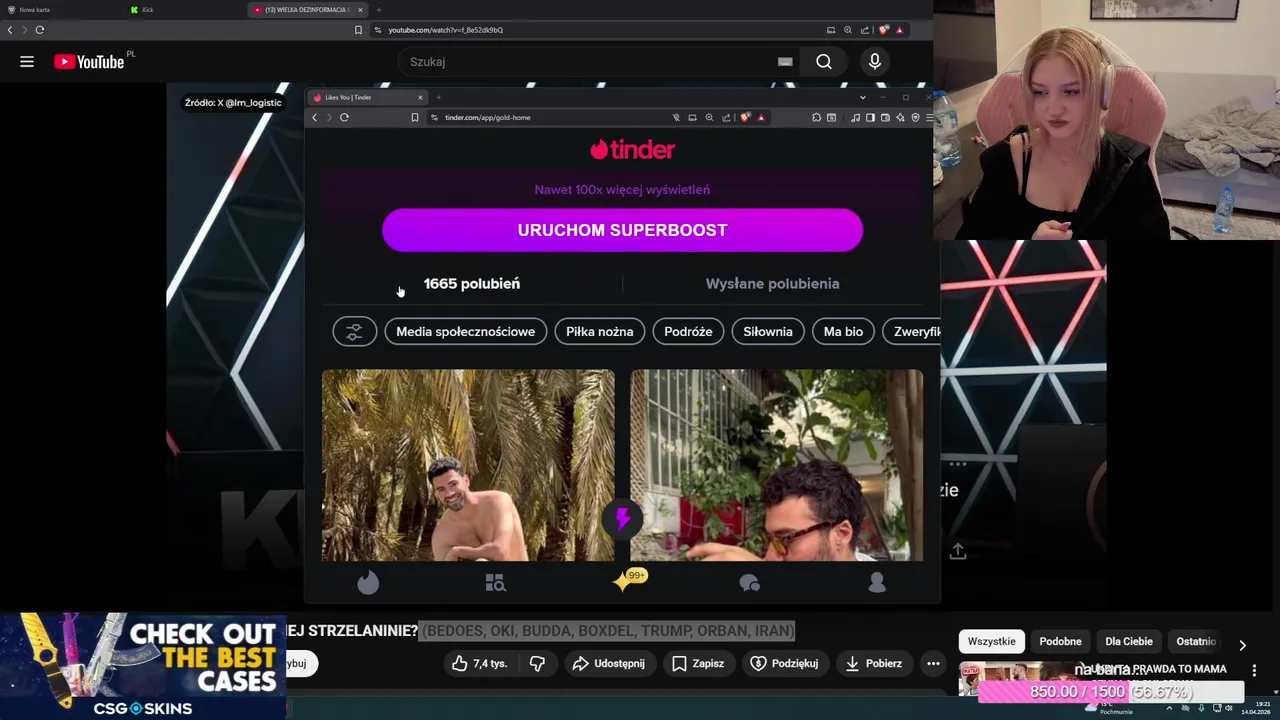Bookmark the Tinder page
The image size is (1280, 720).
point(414,118)
